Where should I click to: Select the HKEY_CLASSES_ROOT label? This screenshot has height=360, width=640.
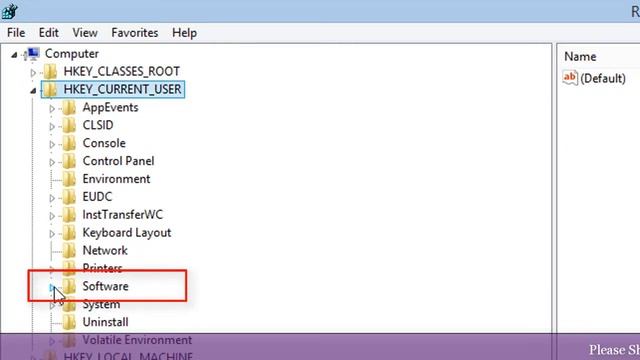click(122, 71)
